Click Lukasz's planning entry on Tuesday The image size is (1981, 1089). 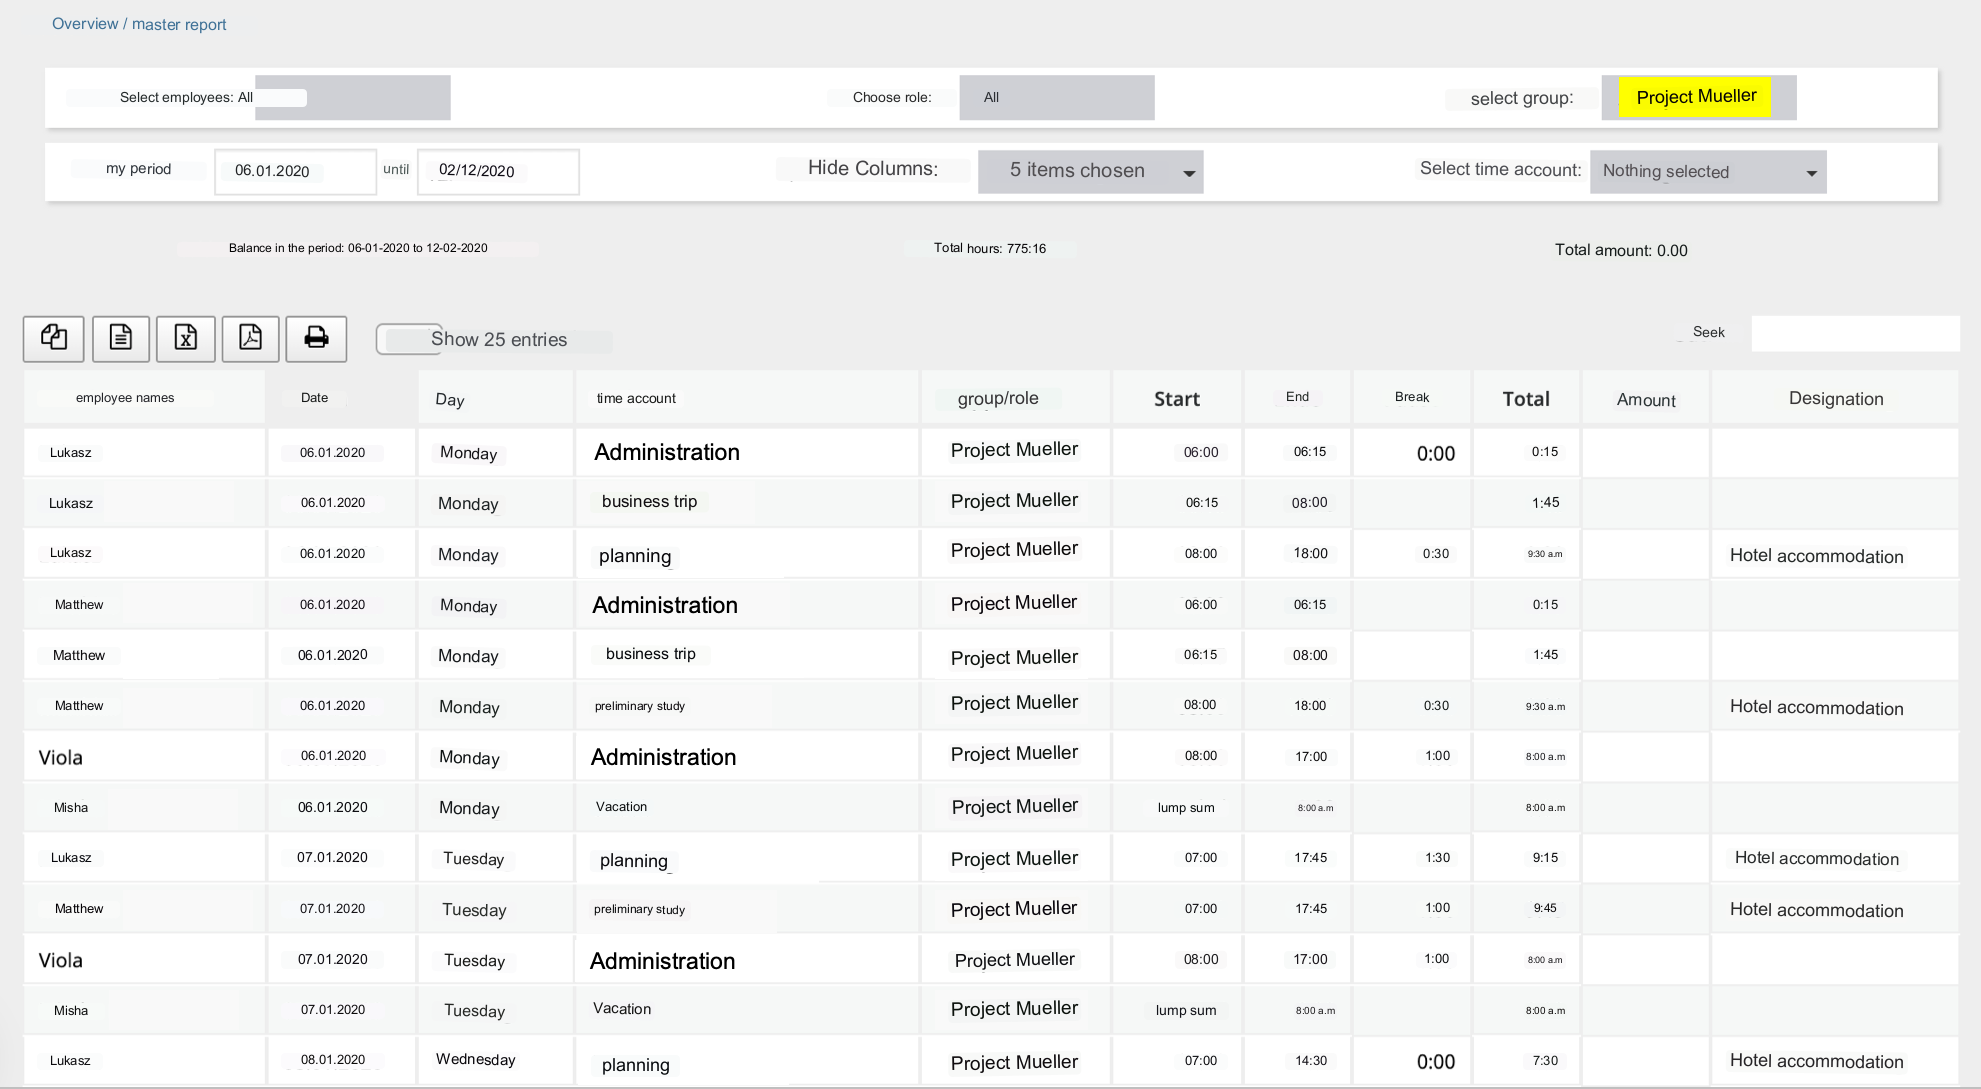point(634,861)
